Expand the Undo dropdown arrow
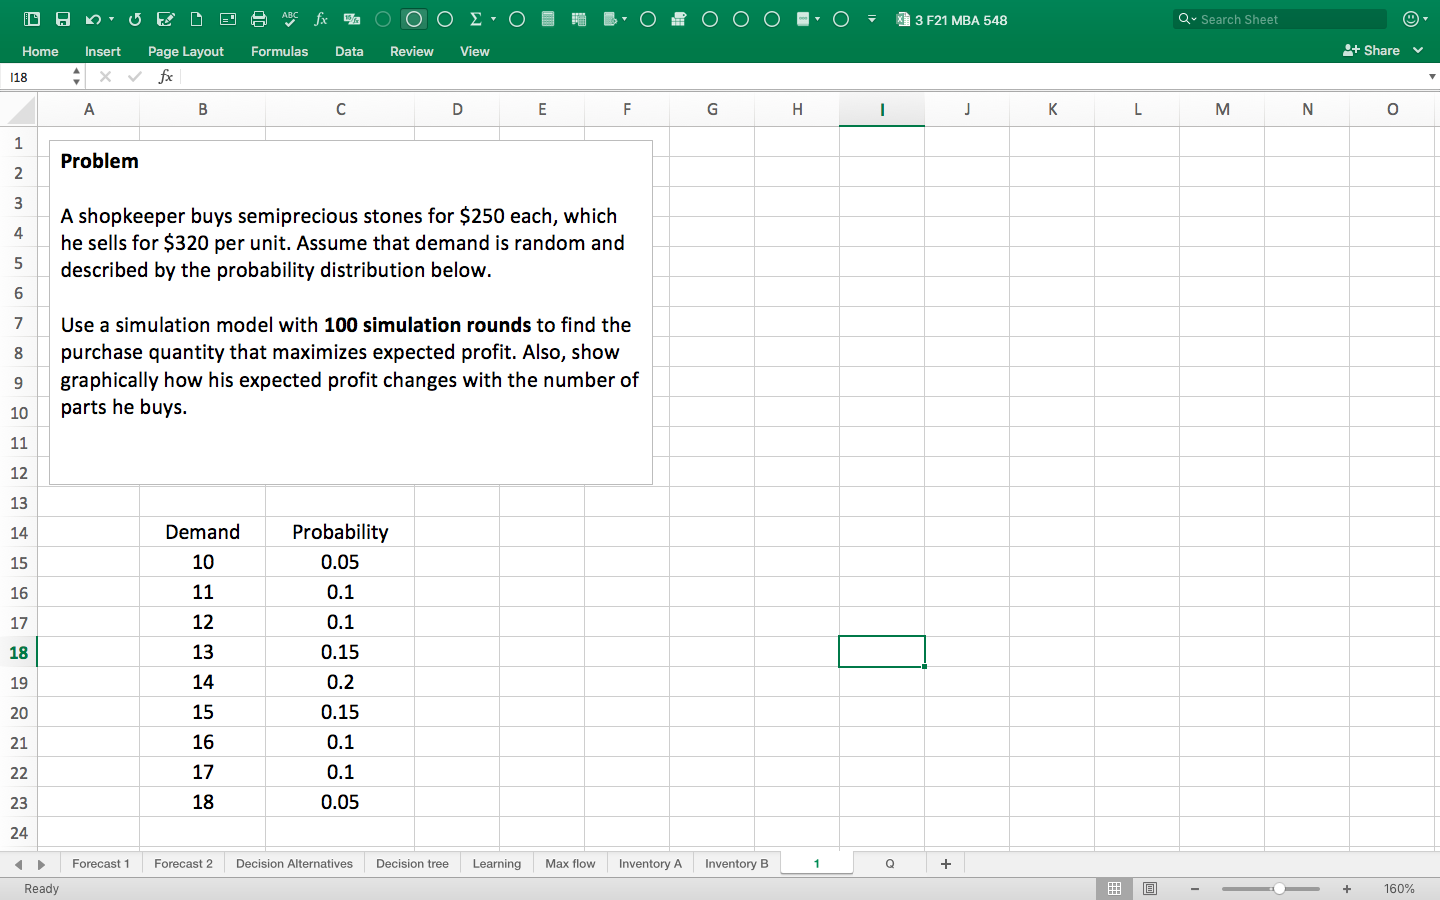 pos(110,18)
